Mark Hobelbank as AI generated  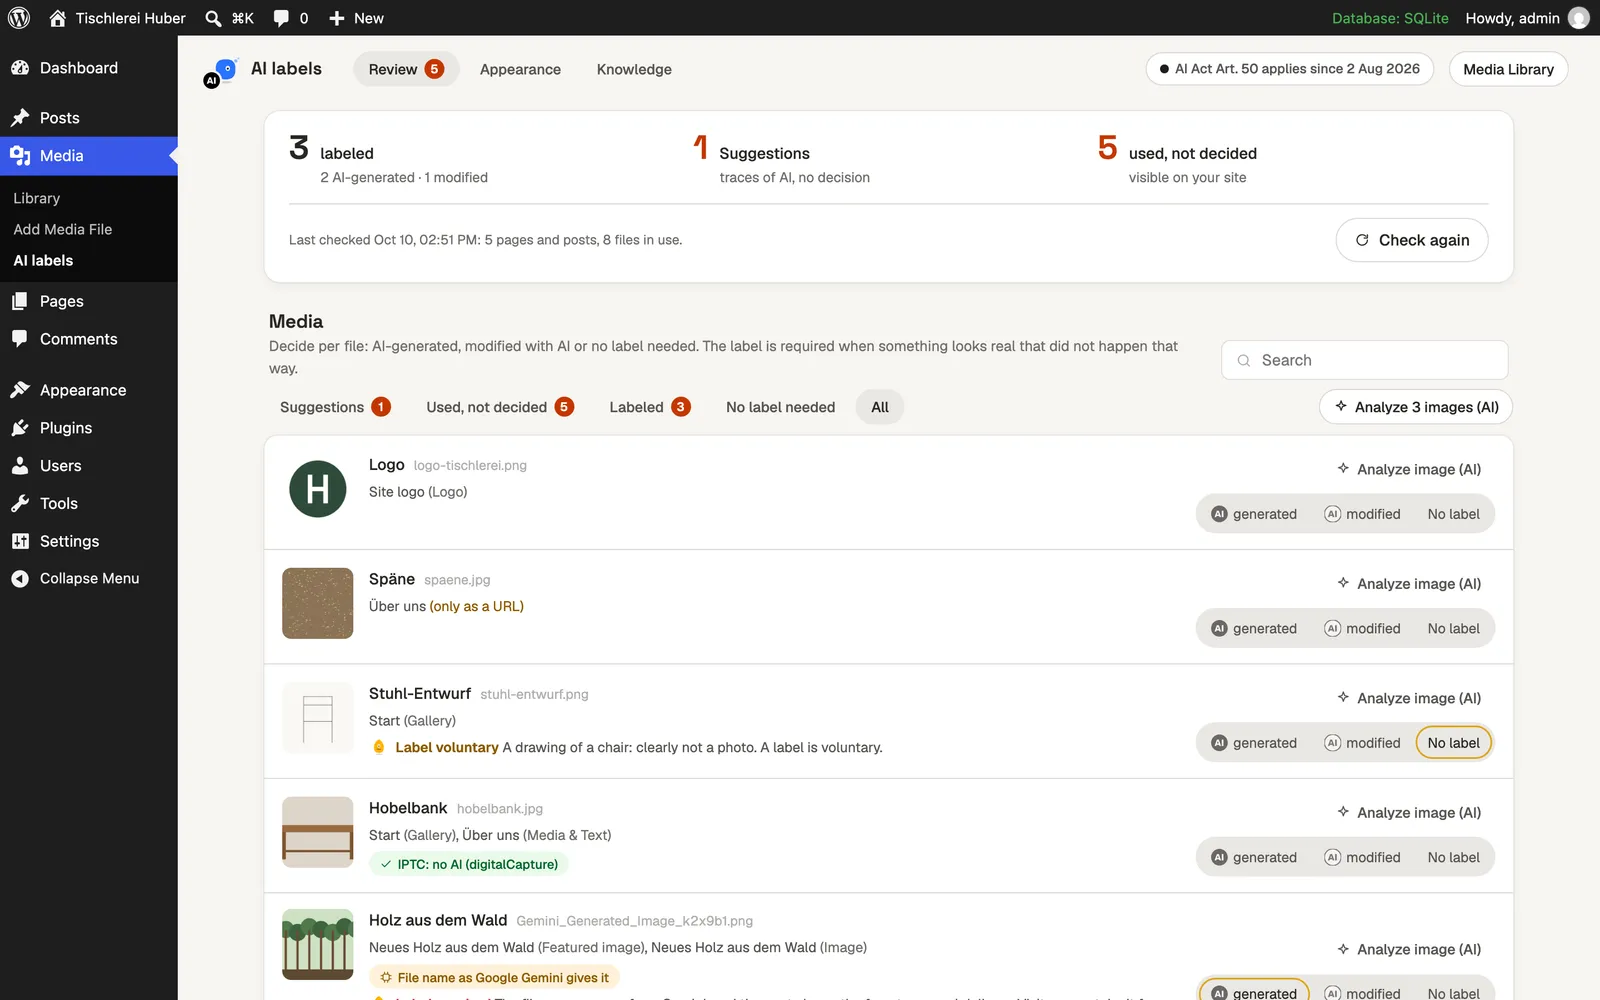click(x=1254, y=857)
